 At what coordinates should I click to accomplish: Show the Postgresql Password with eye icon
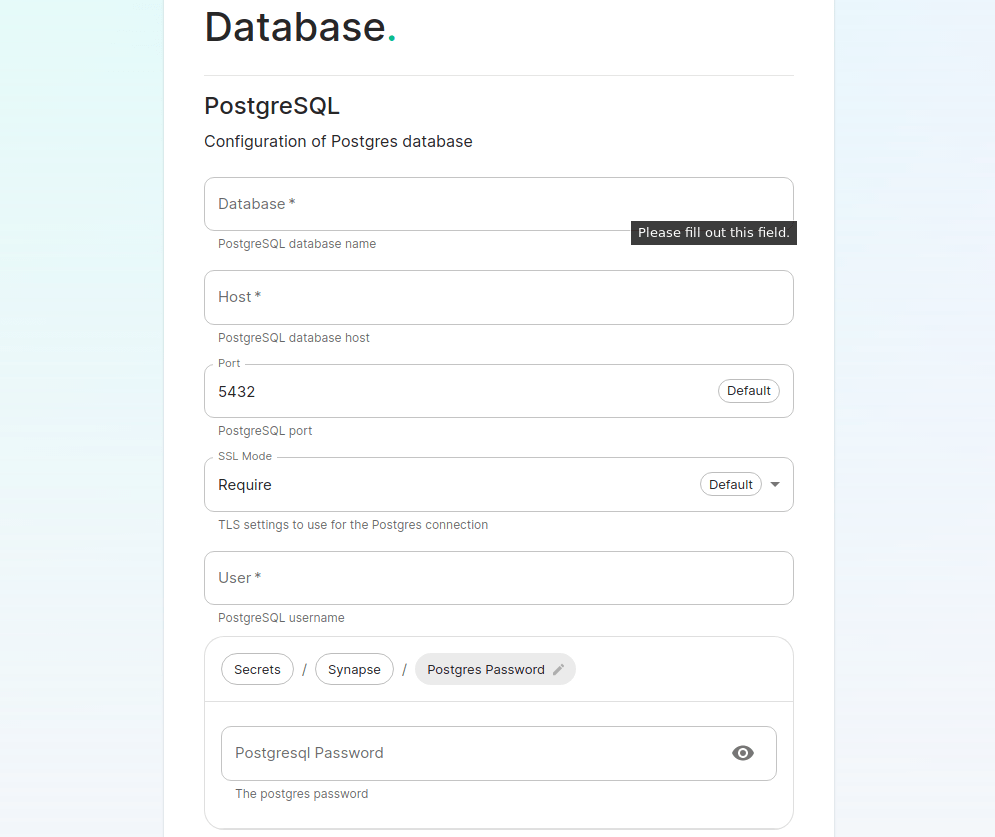742,753
